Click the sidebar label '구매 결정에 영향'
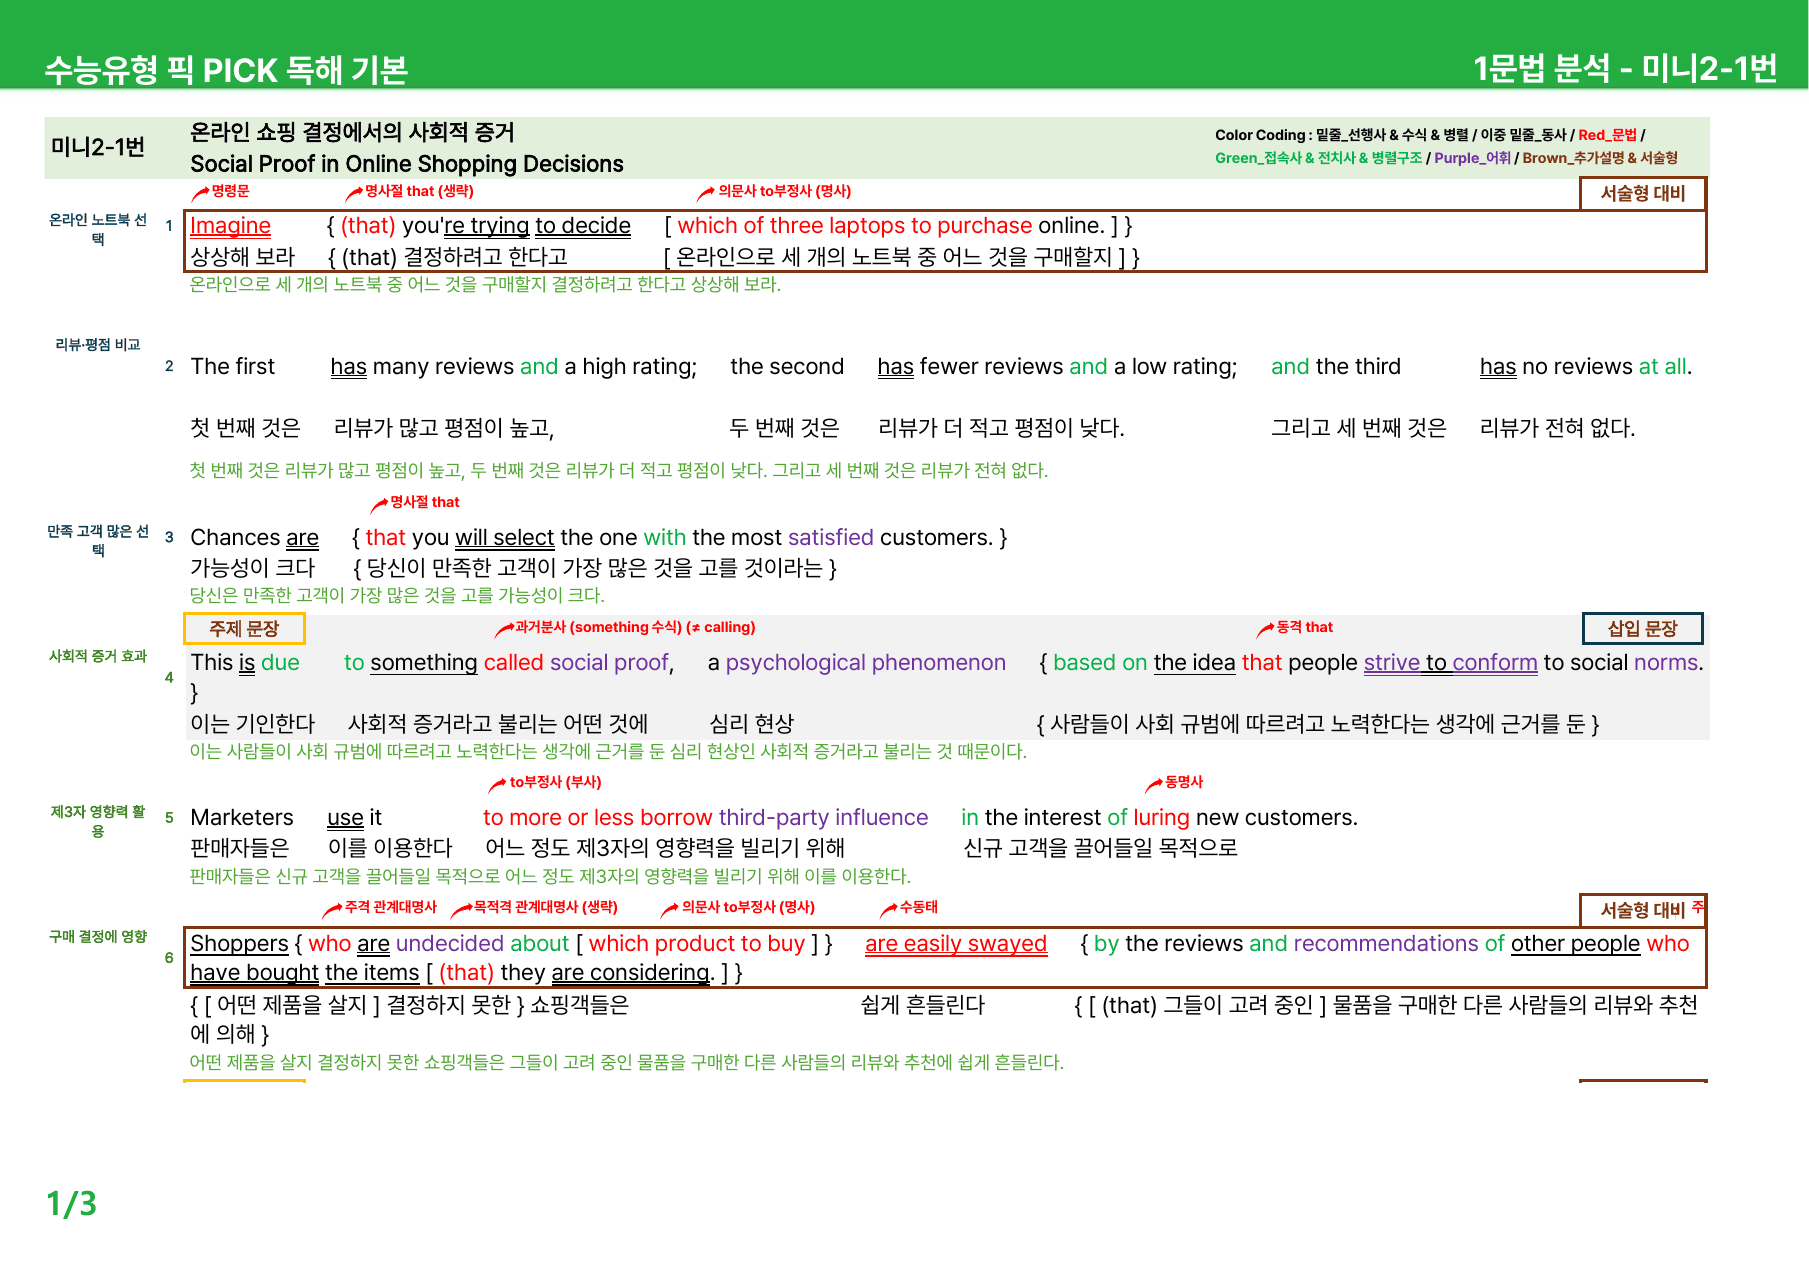The width and height of the screenshot is (1809, 1279). click(x=98, y=937)
